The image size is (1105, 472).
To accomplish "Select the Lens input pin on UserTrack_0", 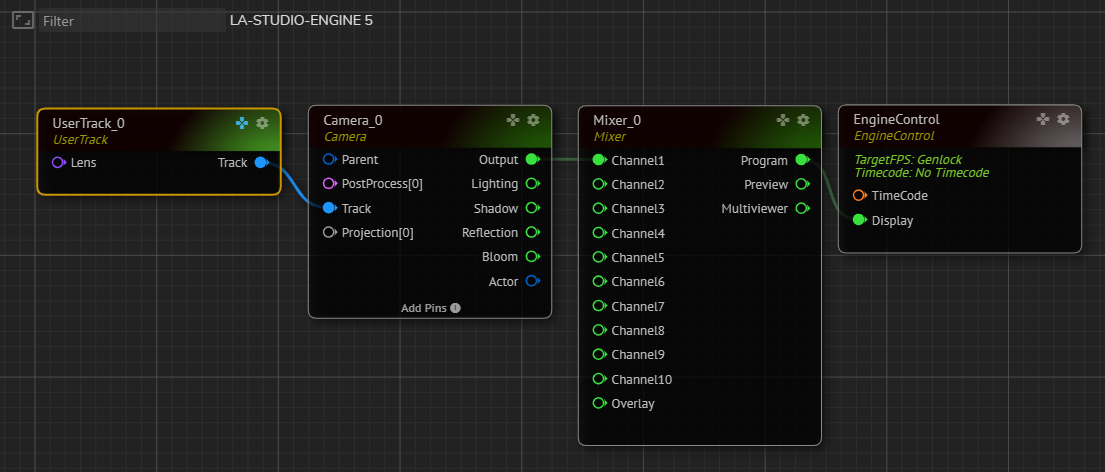I will pyautogui.click(x=58, y=162).
